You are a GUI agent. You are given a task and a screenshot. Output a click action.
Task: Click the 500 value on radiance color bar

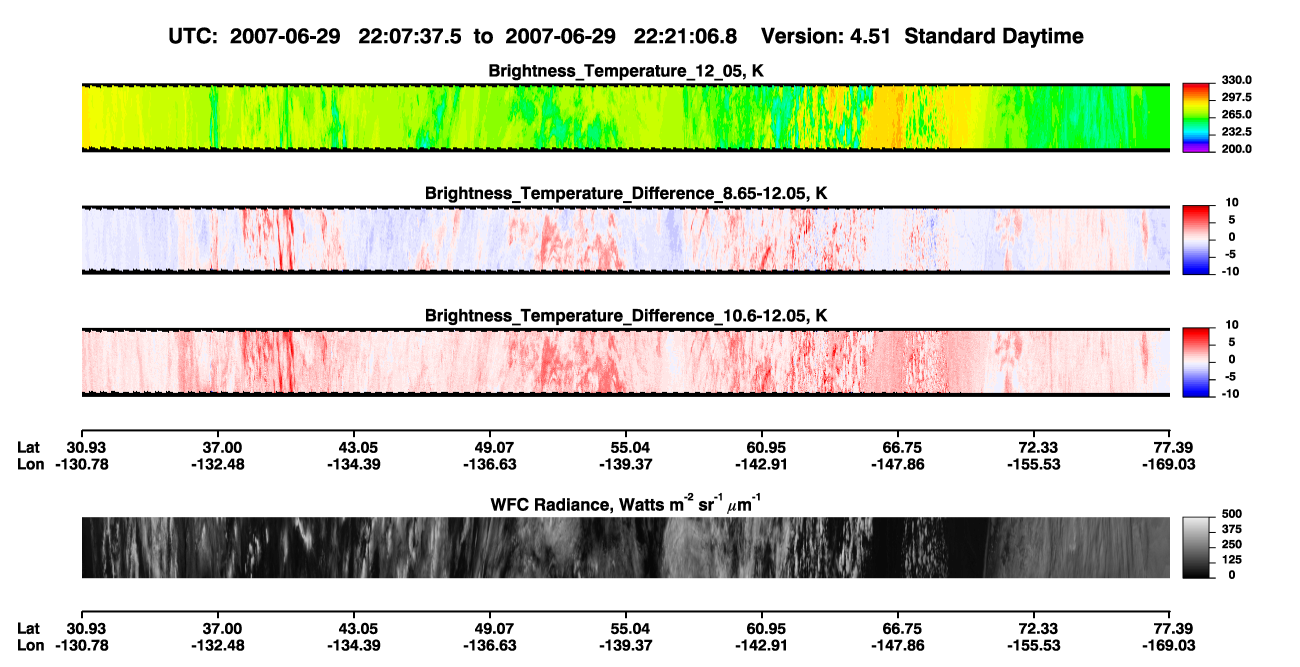pos(1232,514)
